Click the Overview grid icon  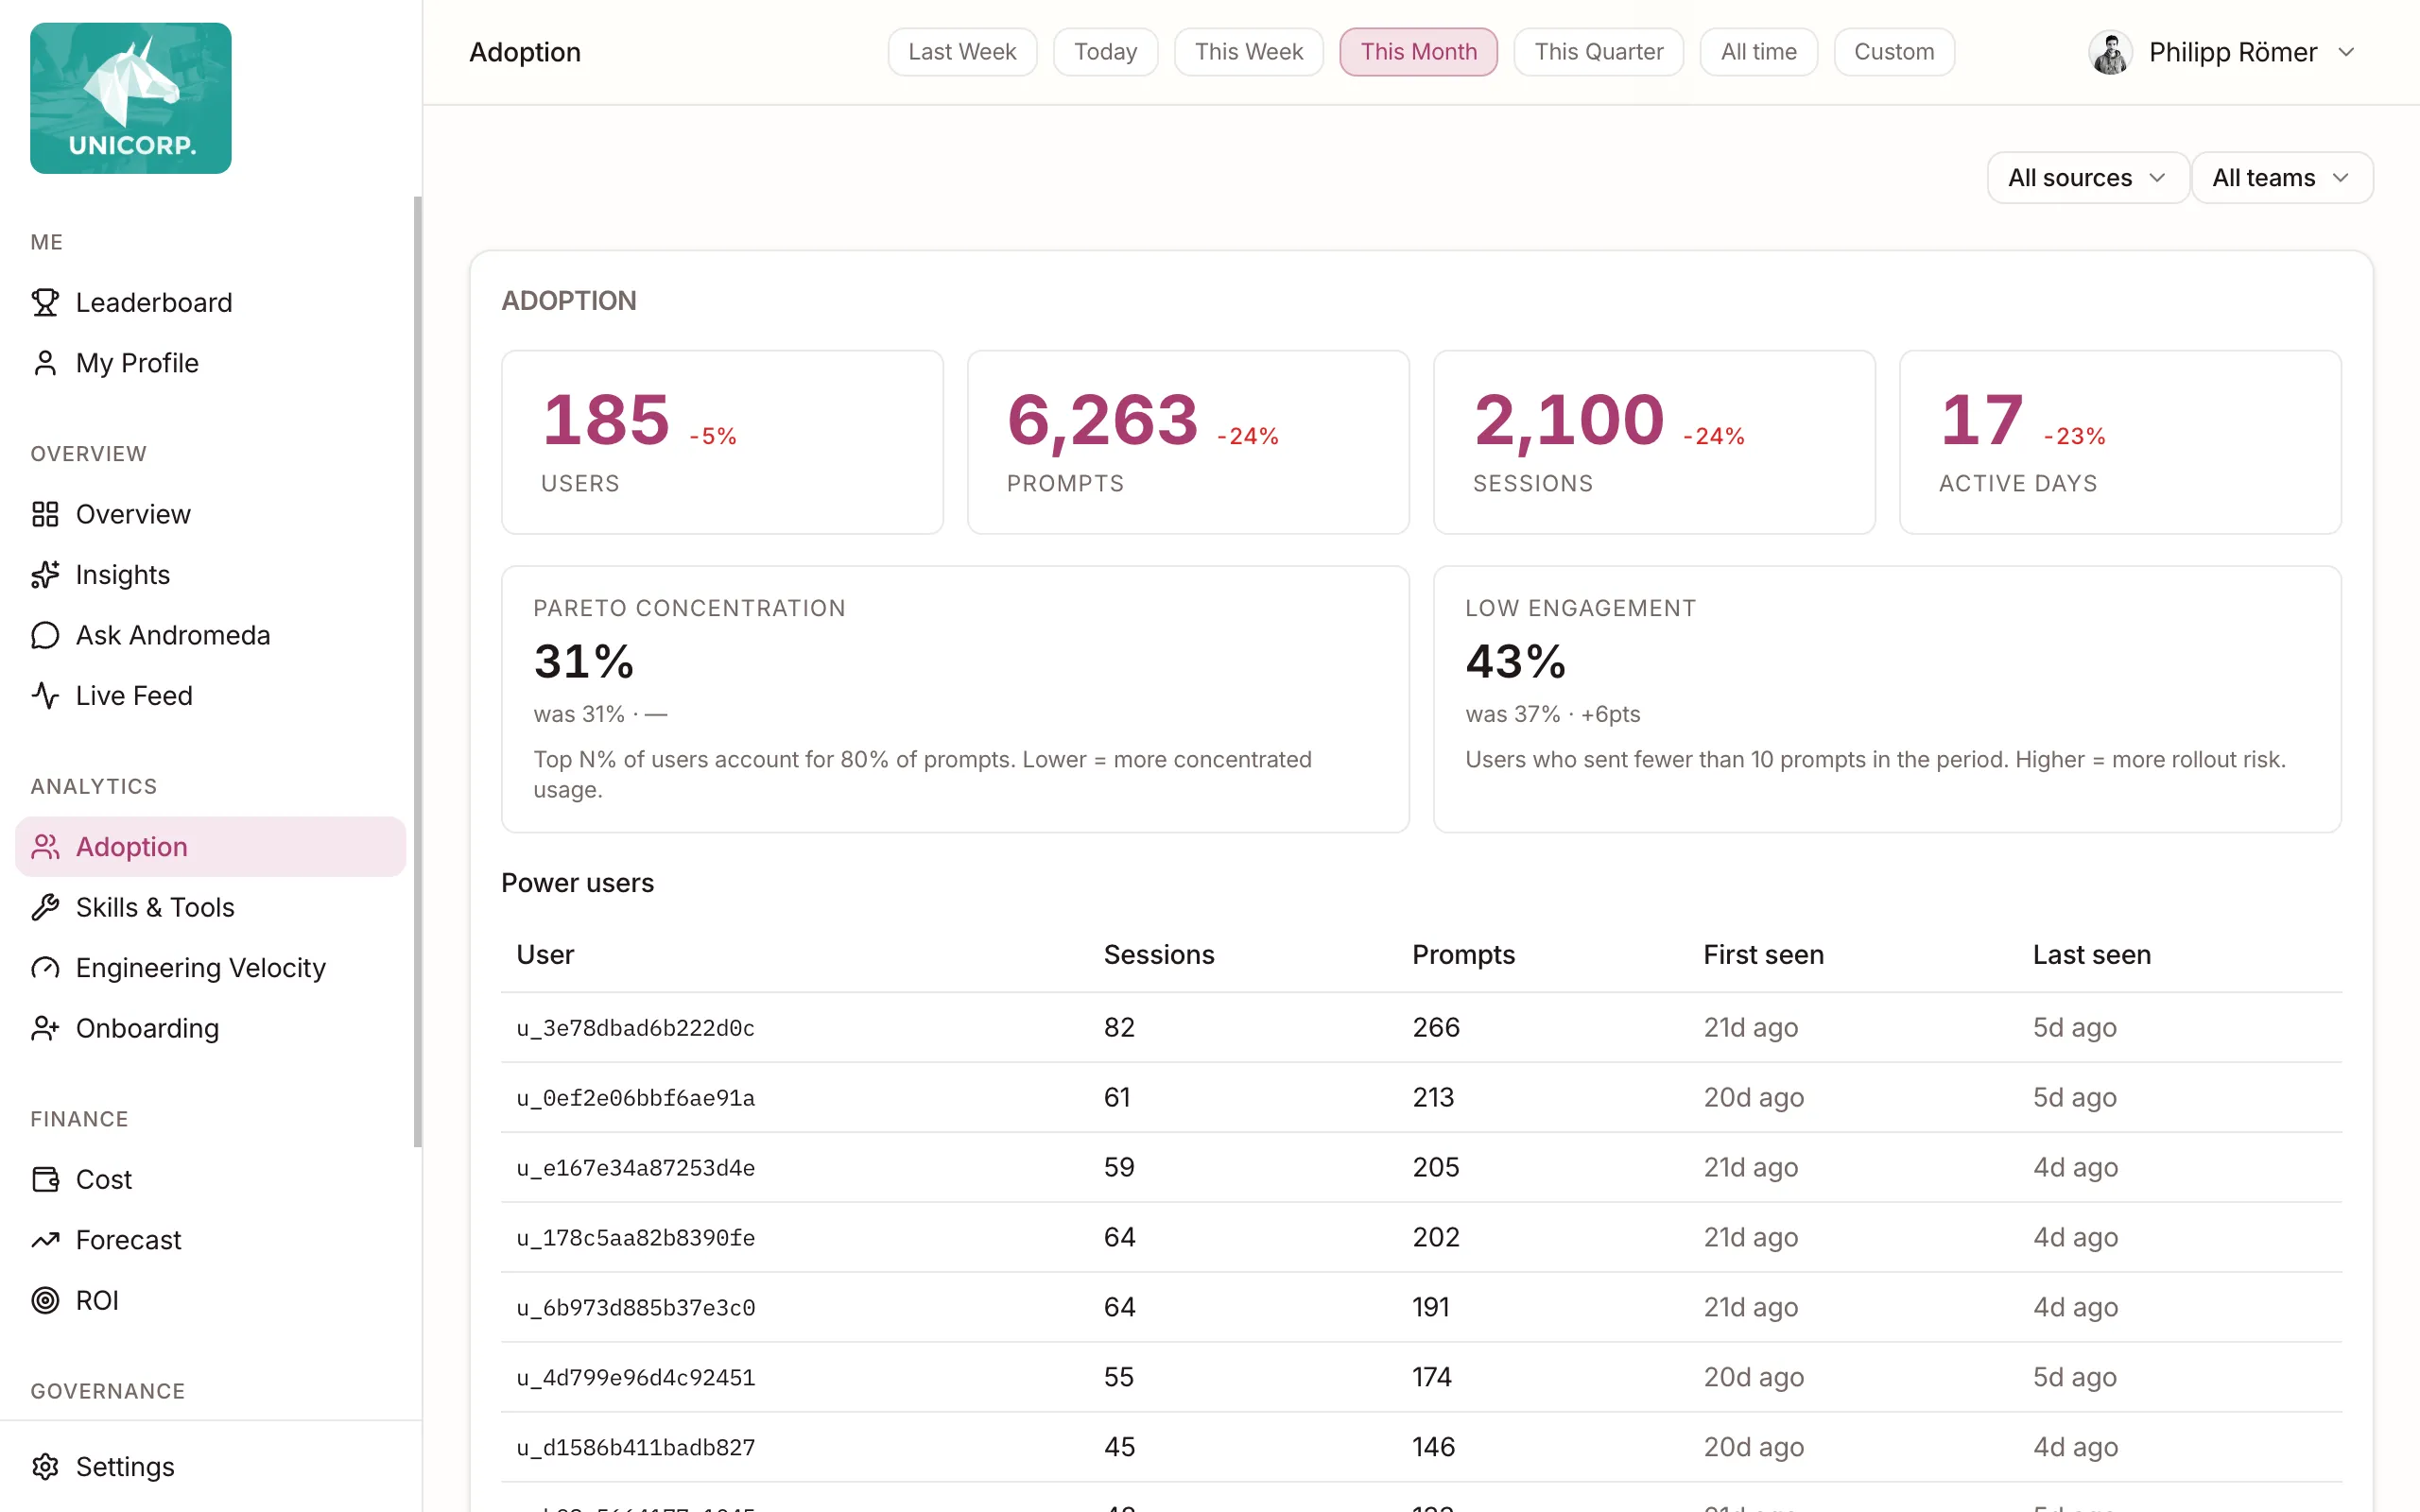coord(45,514)
